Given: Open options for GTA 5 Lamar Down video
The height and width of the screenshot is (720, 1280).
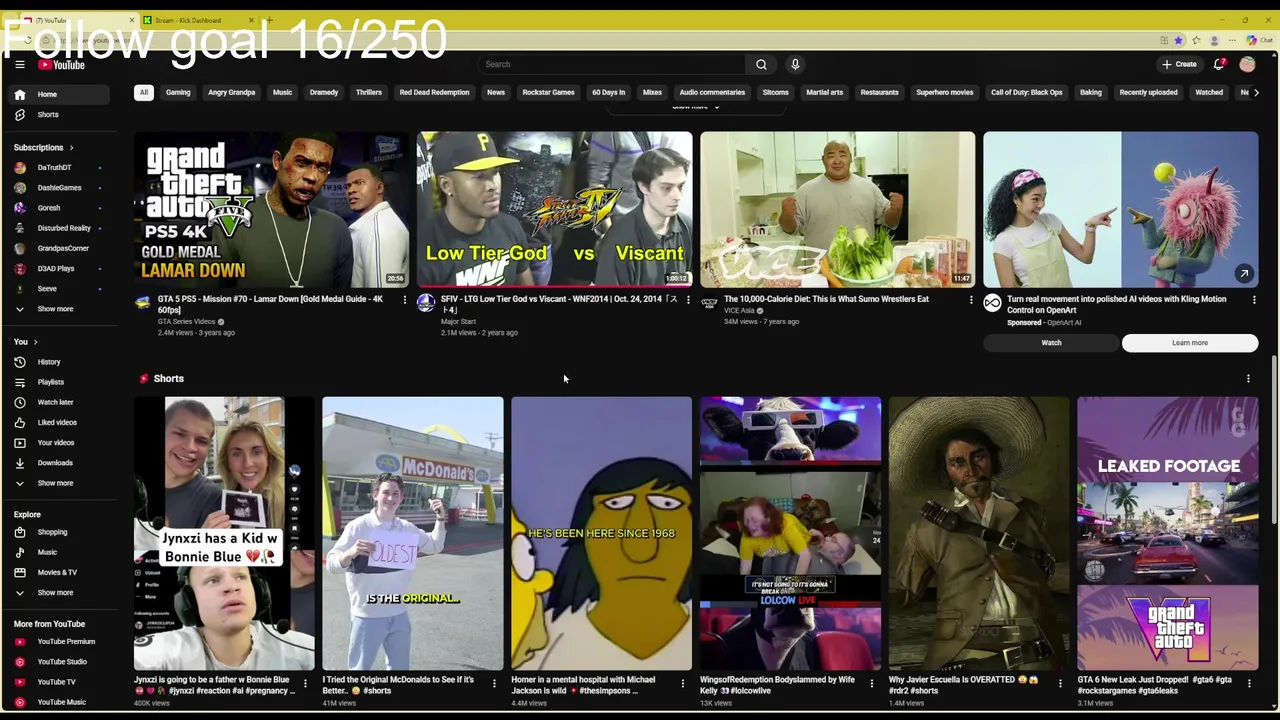Looking at the screenshot, I should [x=404, y=300].
